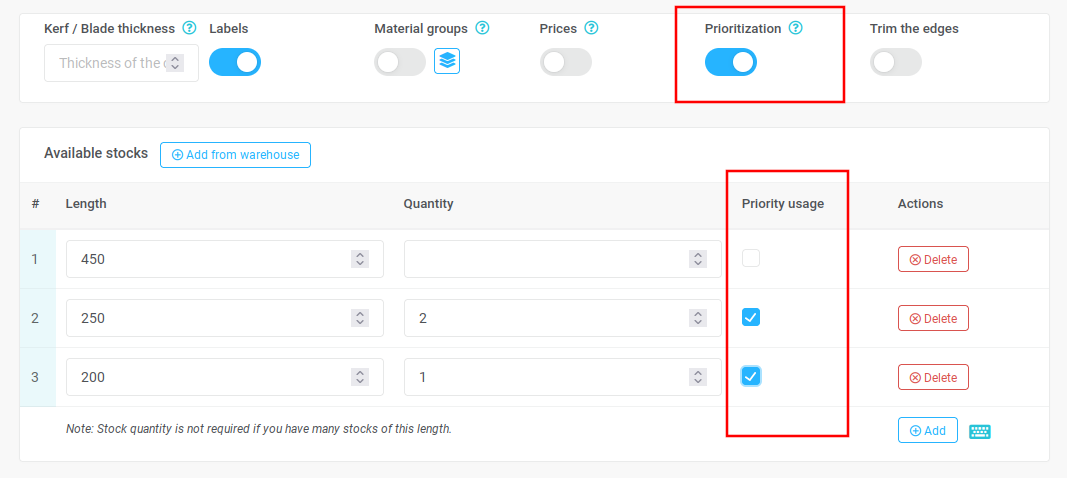
Task: Uncheck Priority usage for the 200 stock
Action: coord(751,376)
